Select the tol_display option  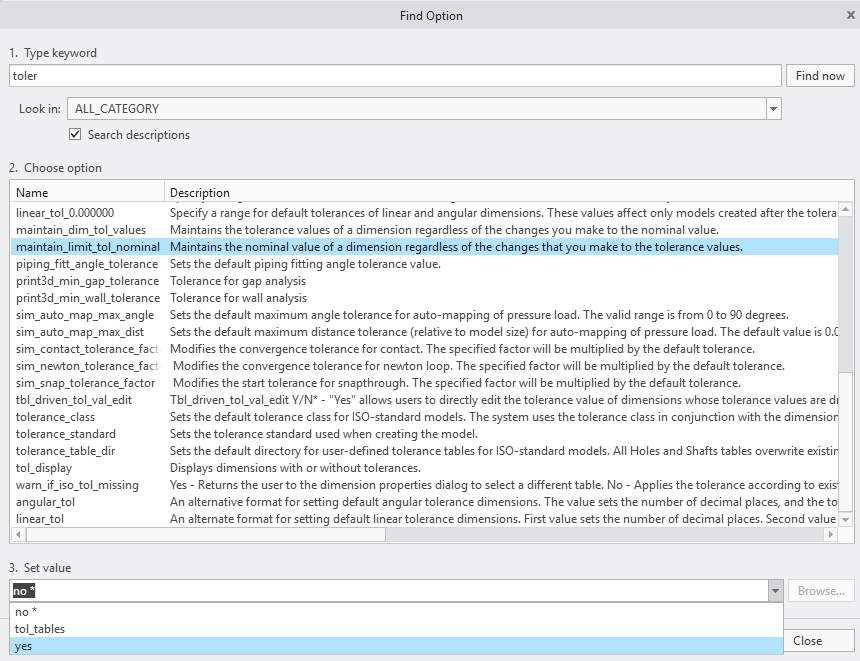(x=44, y=468)
